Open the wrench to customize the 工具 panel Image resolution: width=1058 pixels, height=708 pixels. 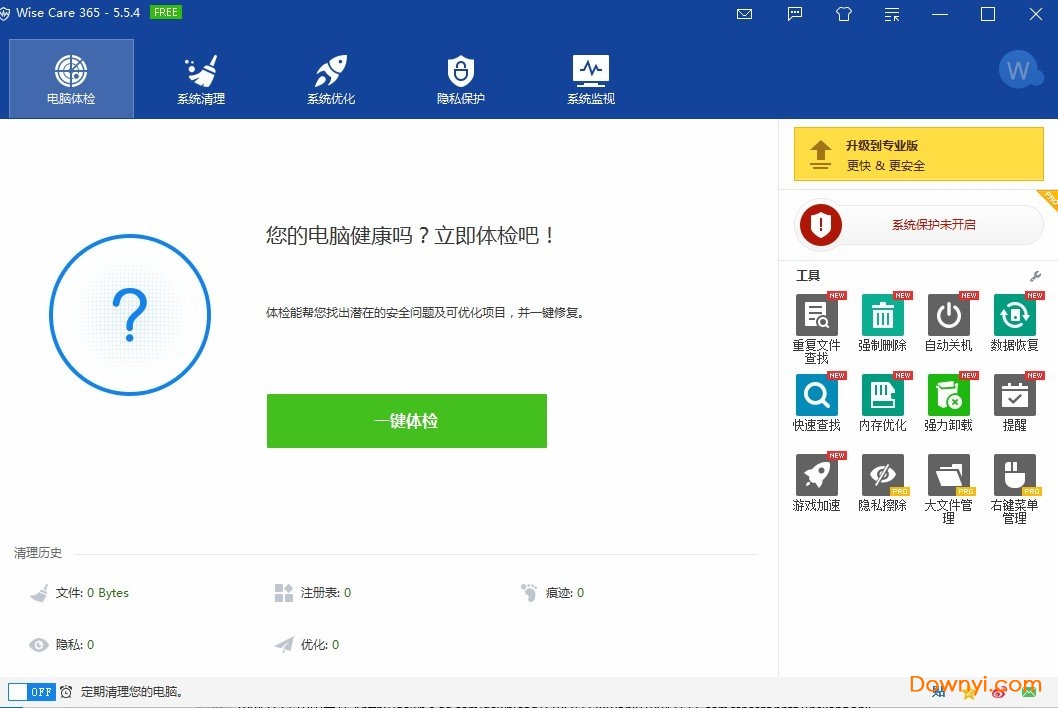click(1035, 275)
